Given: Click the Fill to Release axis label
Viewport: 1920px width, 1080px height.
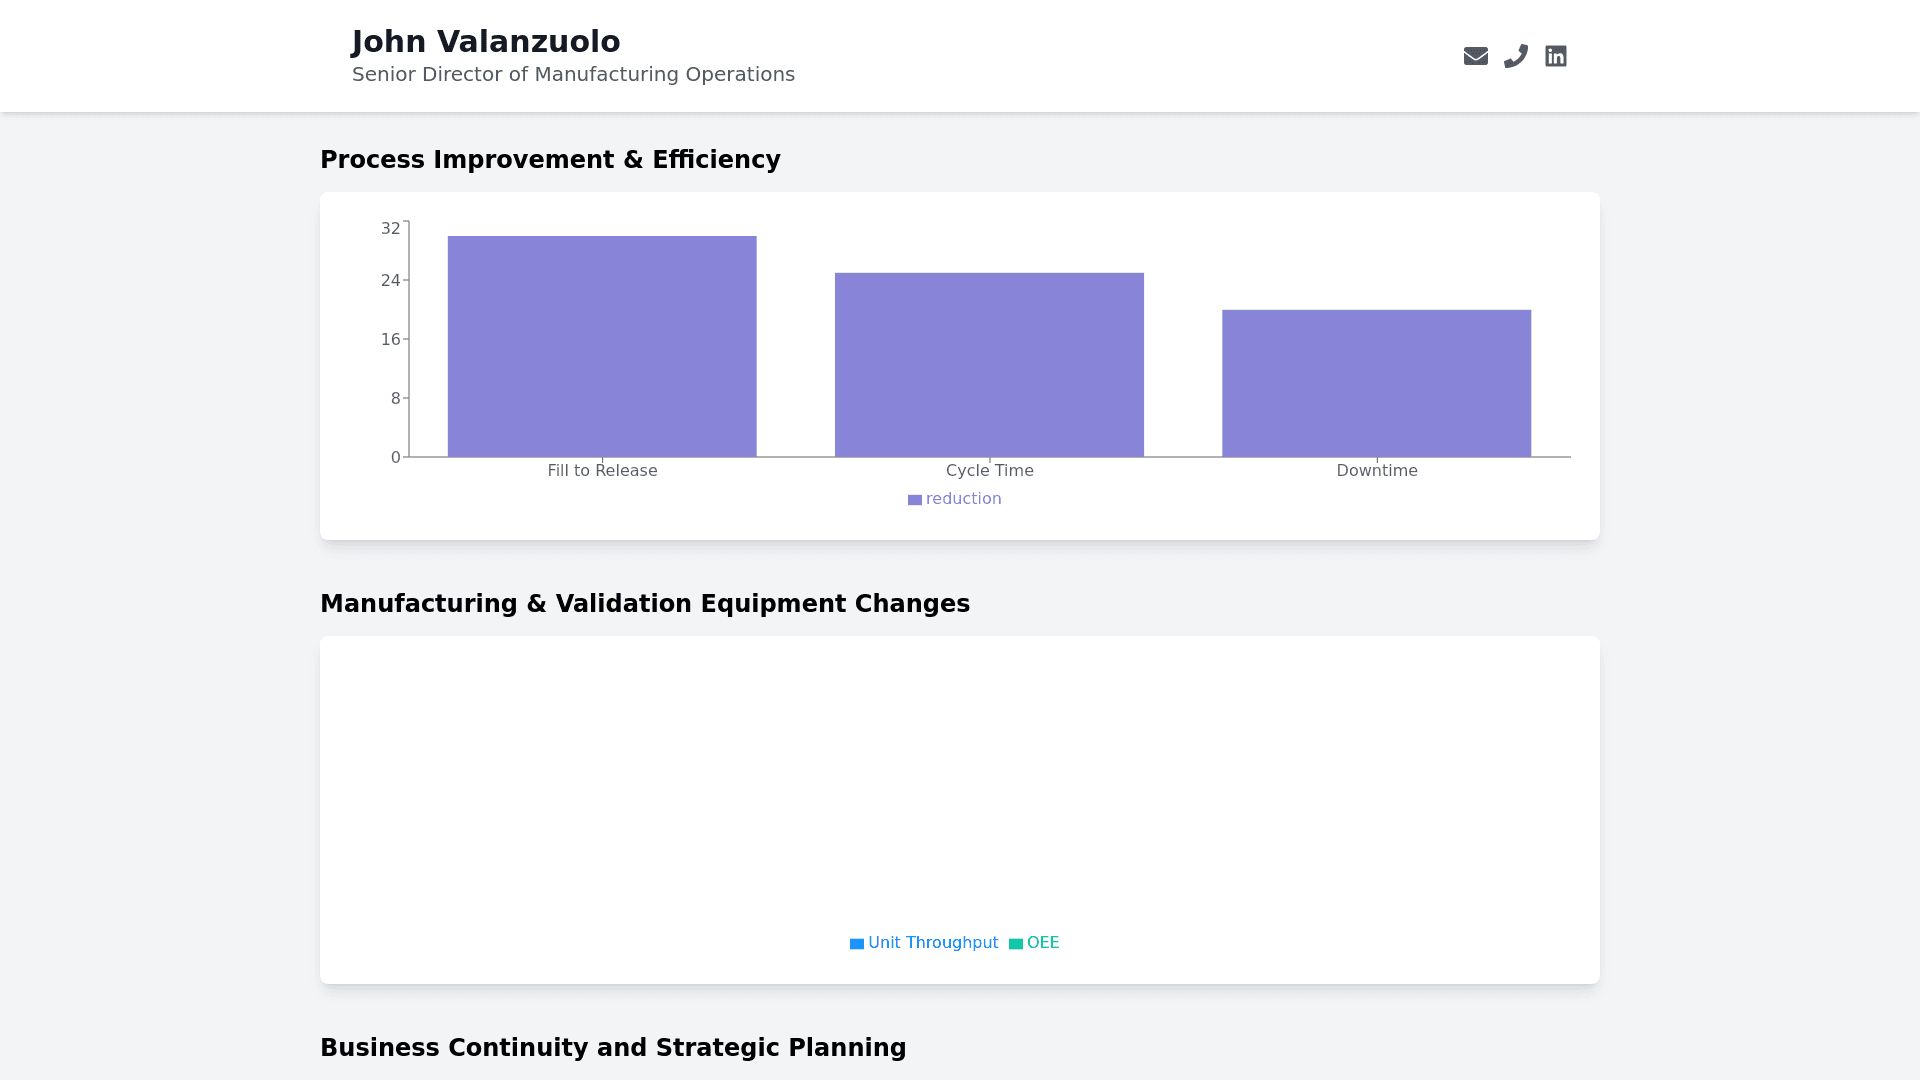Looking at the screenshot, I should point(602,471).
